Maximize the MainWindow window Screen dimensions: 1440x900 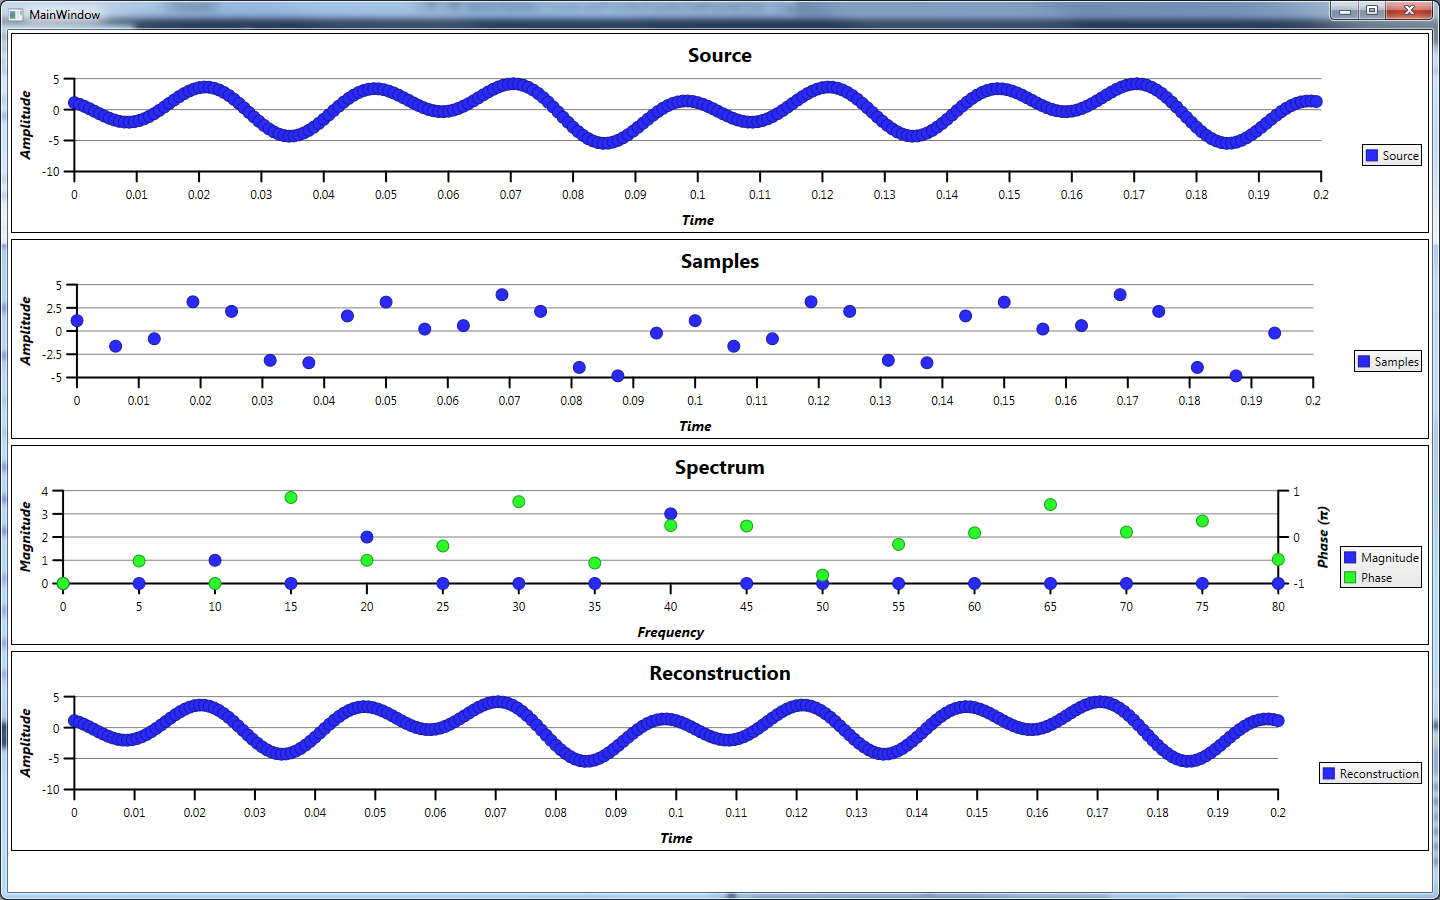[1373, 11]
